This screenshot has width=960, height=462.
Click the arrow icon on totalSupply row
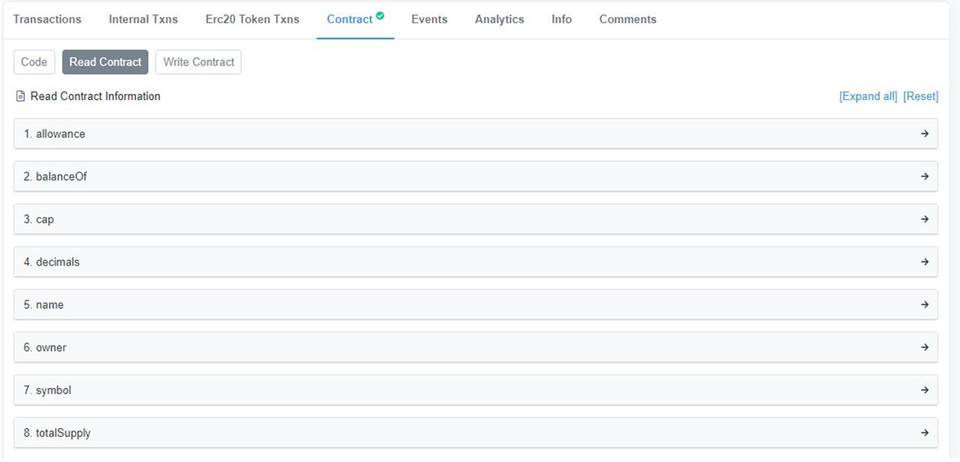click(x=924, y=433)
